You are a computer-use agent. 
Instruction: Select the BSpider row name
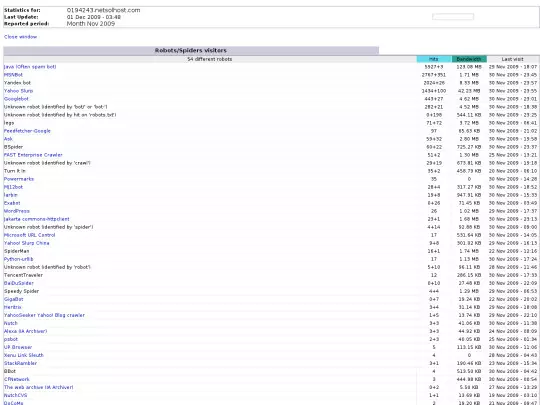point(13,147)
